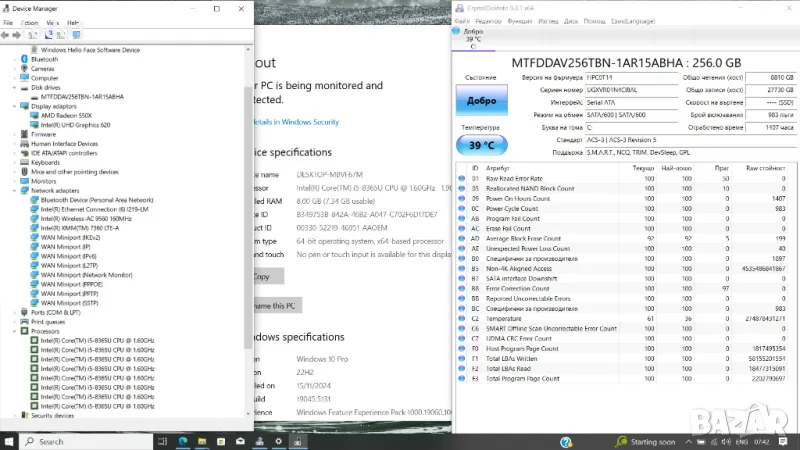Click the 39 °C temperature indicator
800x450 pixels.
click(x=481, y=145)
